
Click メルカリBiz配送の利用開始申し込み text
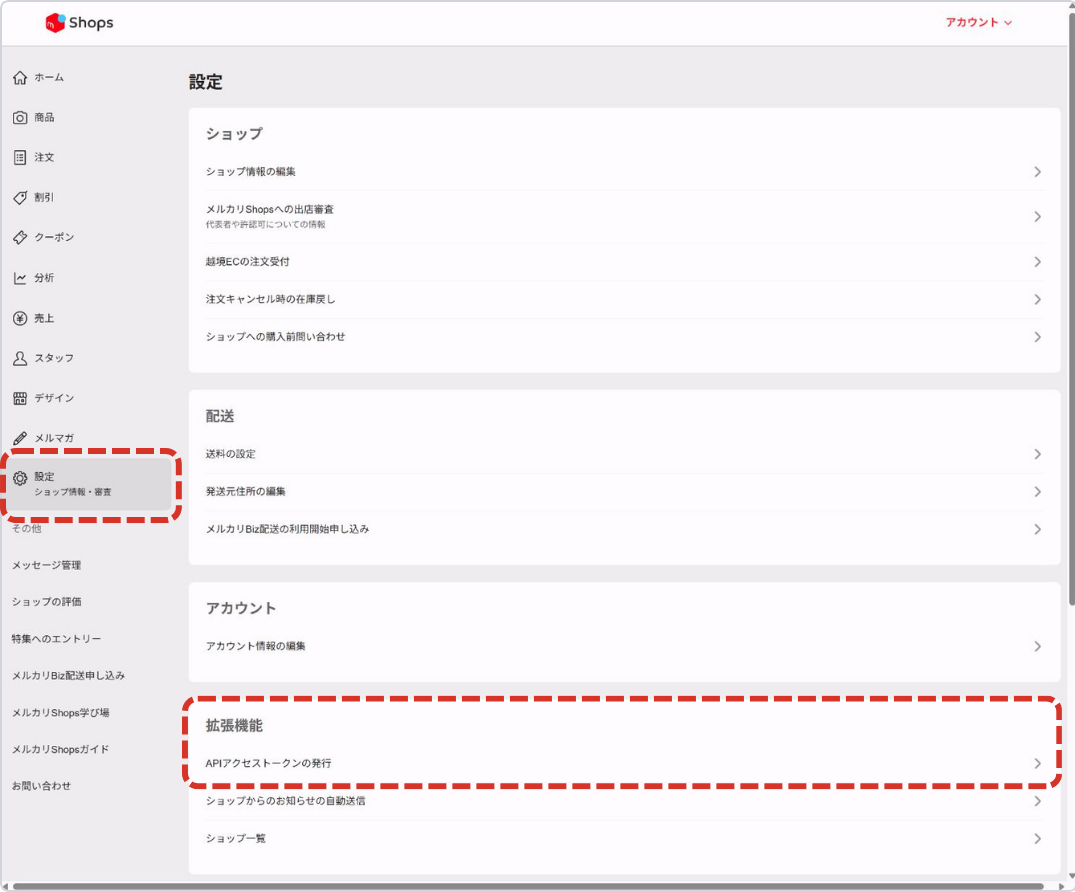[287, 529]
